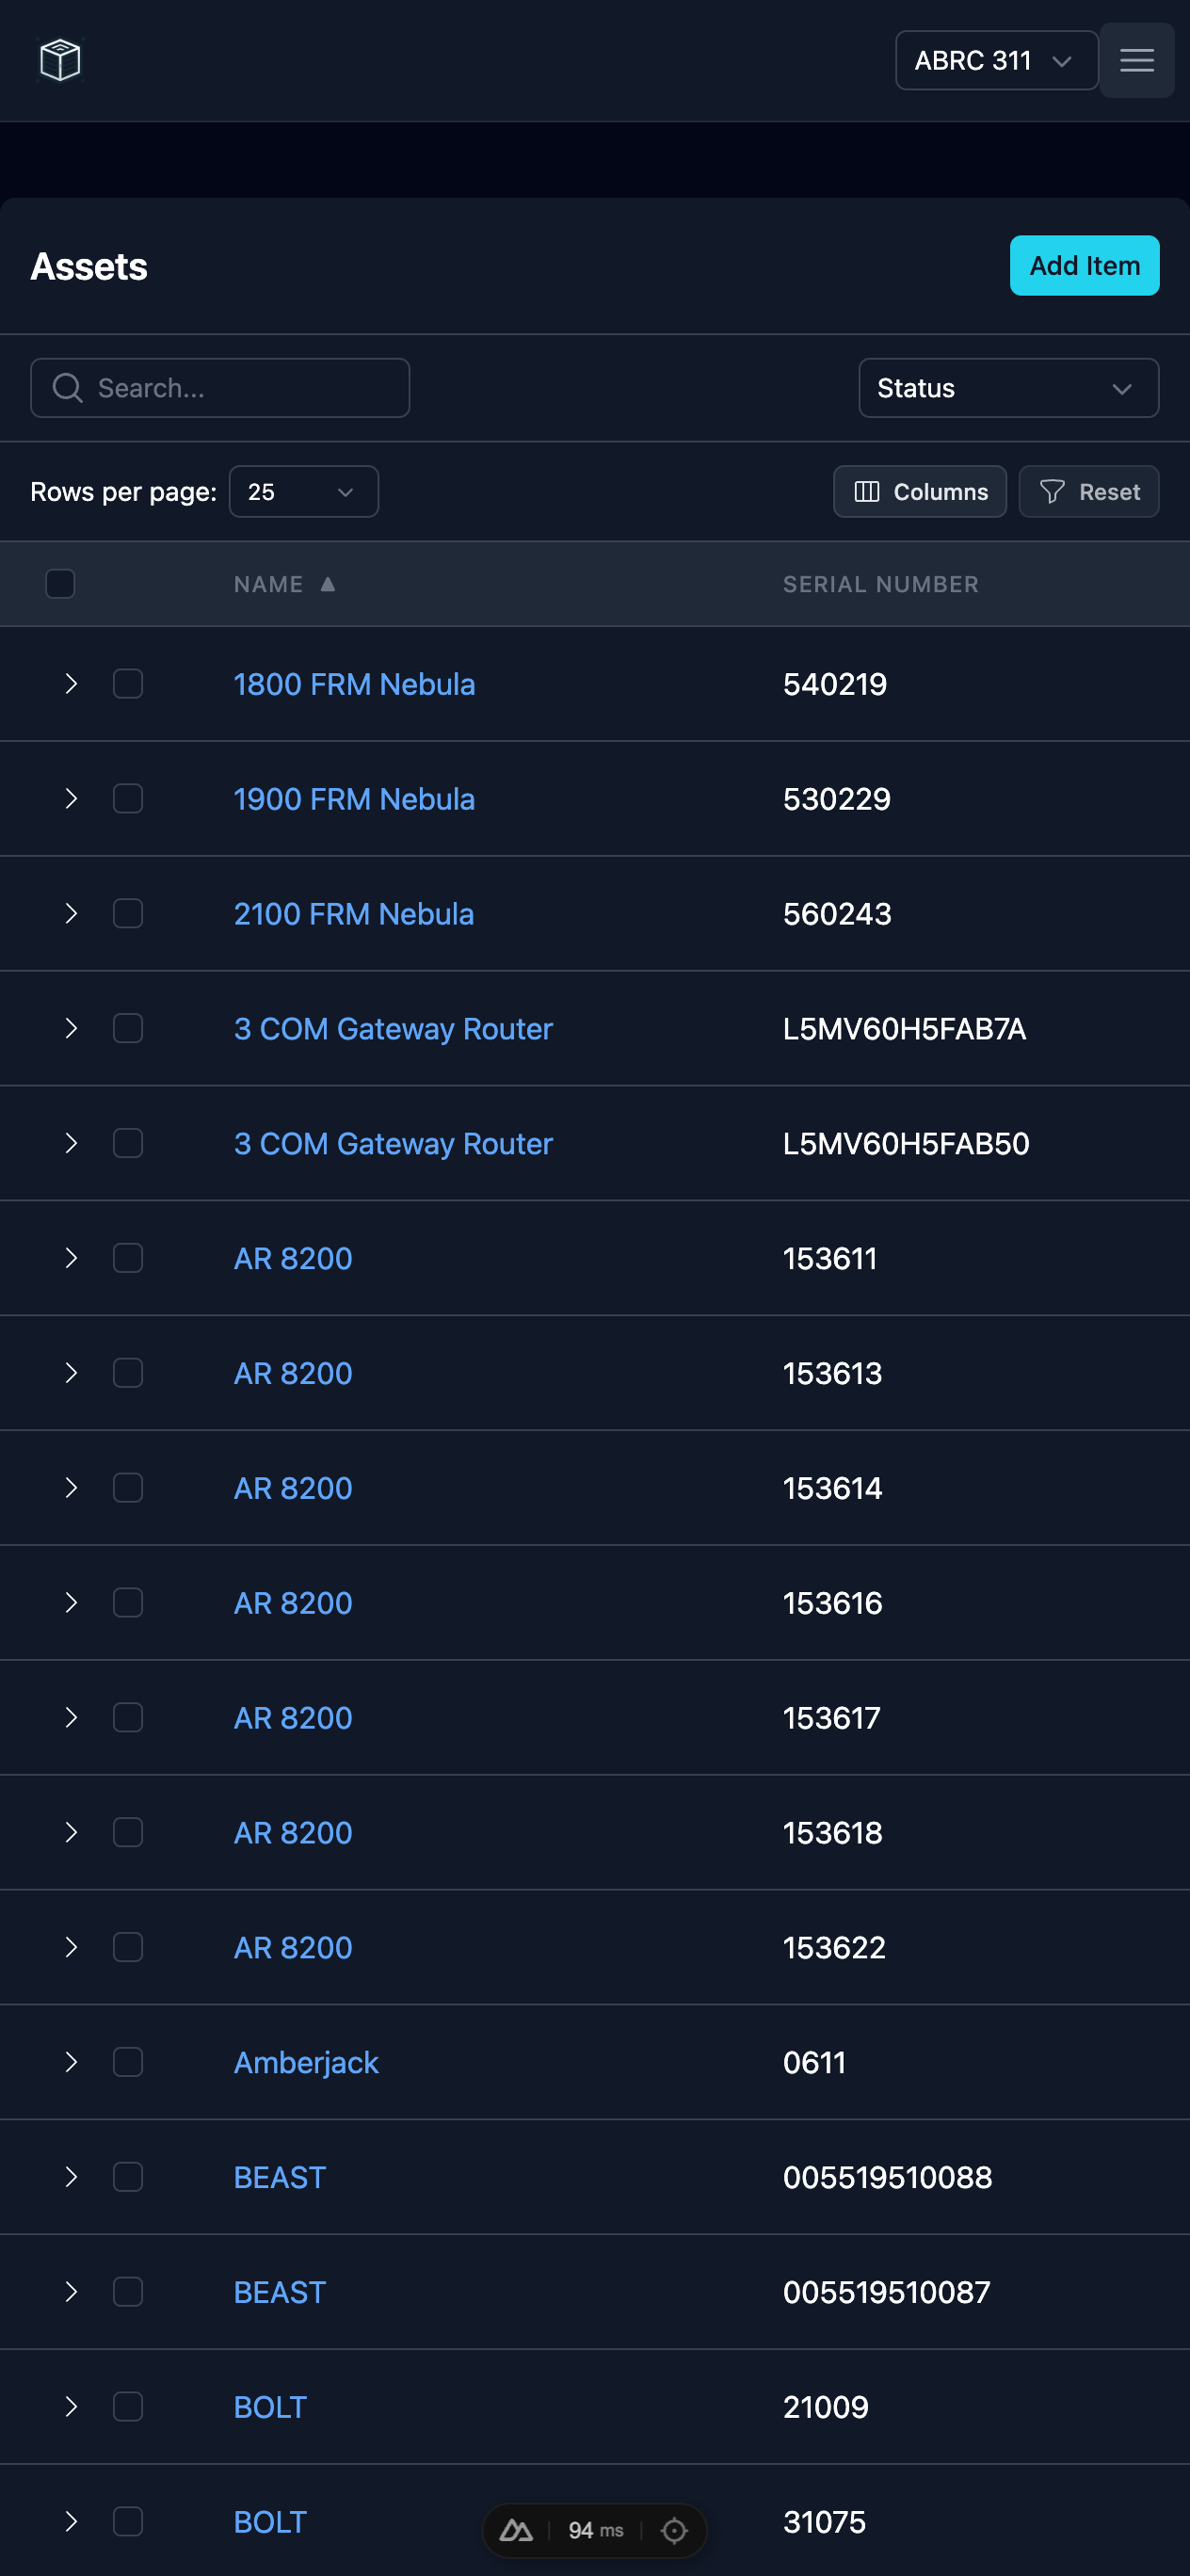Reset filters with funnel button
The width and height of the screenshot is (1190, 2576).
[1088, 492]
